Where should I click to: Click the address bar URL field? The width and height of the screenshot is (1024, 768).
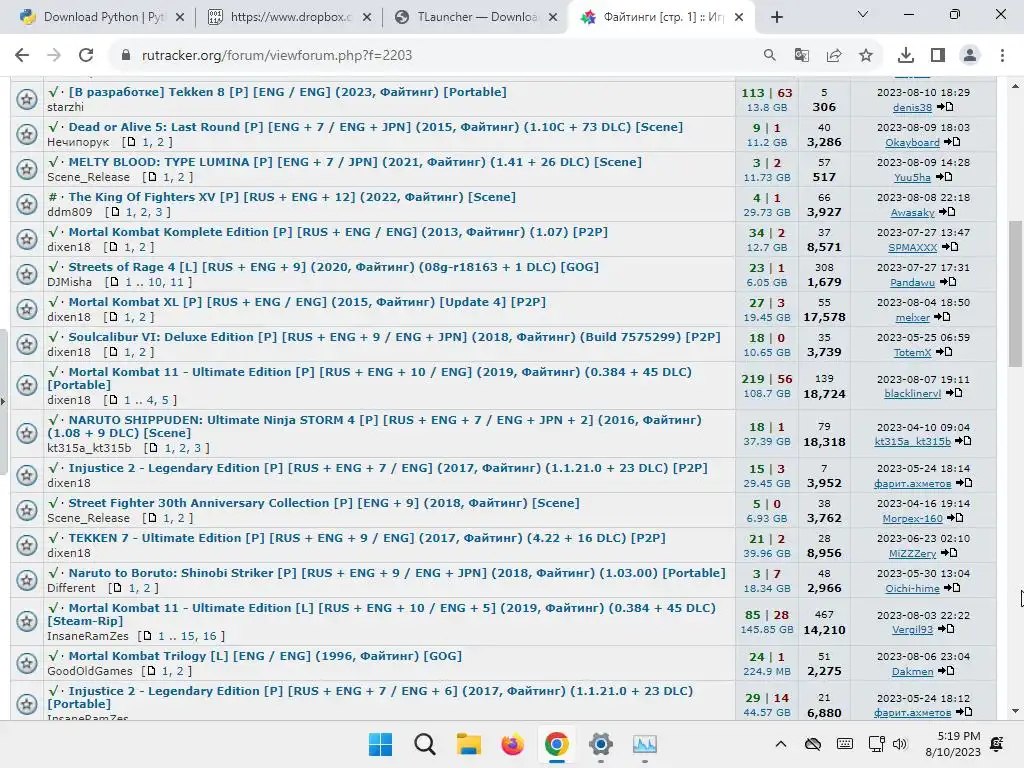coord(431,56)
